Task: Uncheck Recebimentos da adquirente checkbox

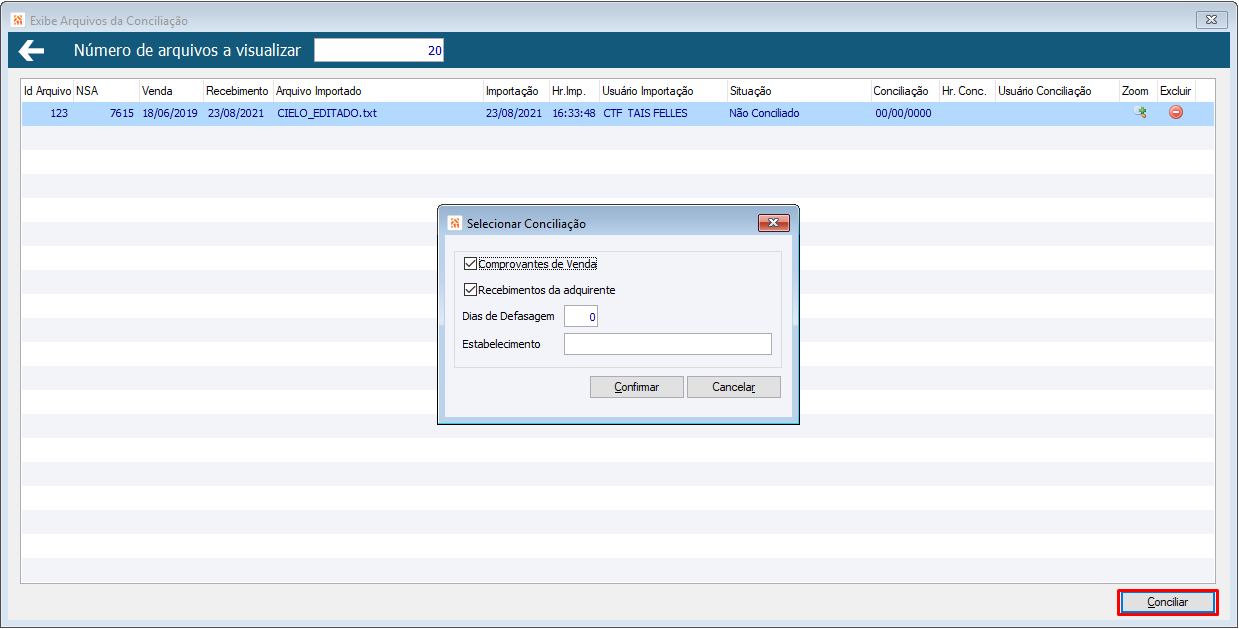Action: pos(471,290)
